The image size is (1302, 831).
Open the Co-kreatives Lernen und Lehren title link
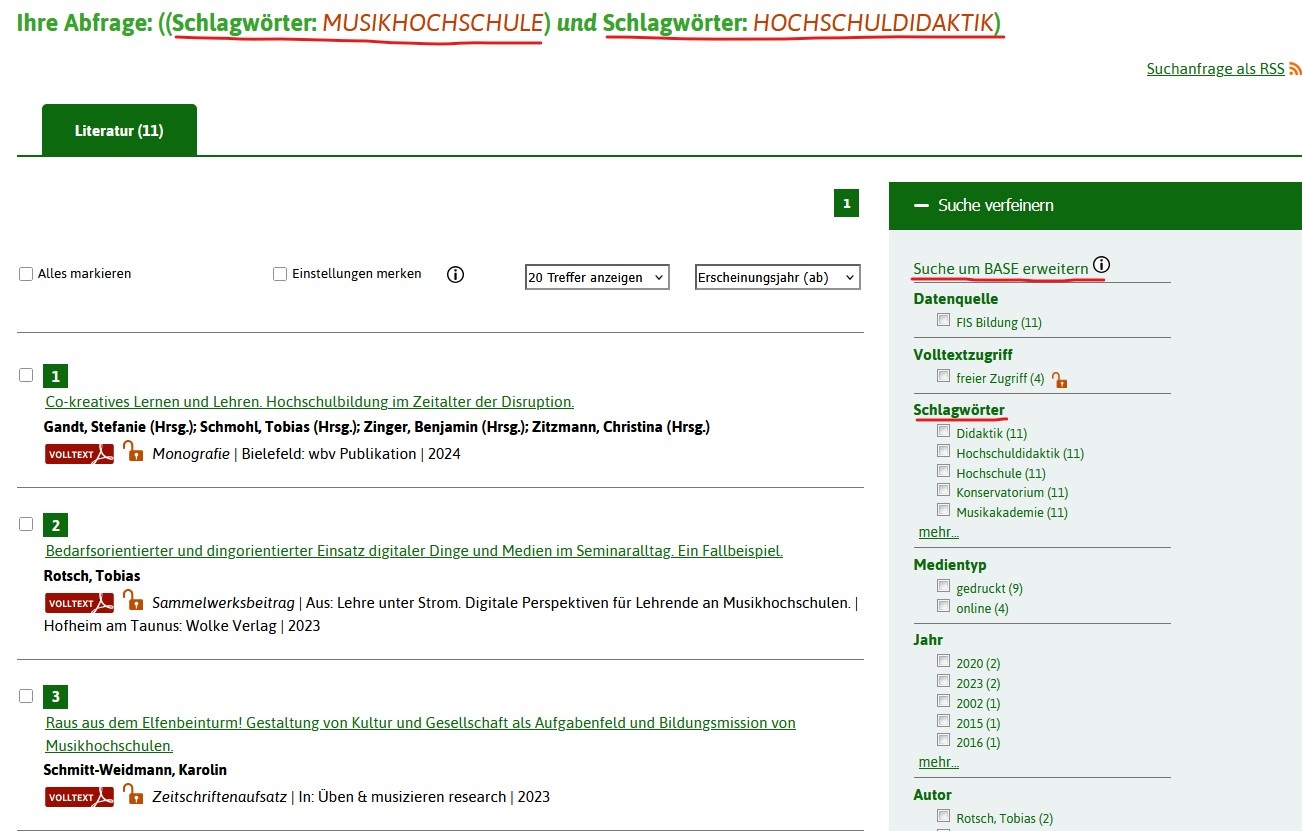309,402
